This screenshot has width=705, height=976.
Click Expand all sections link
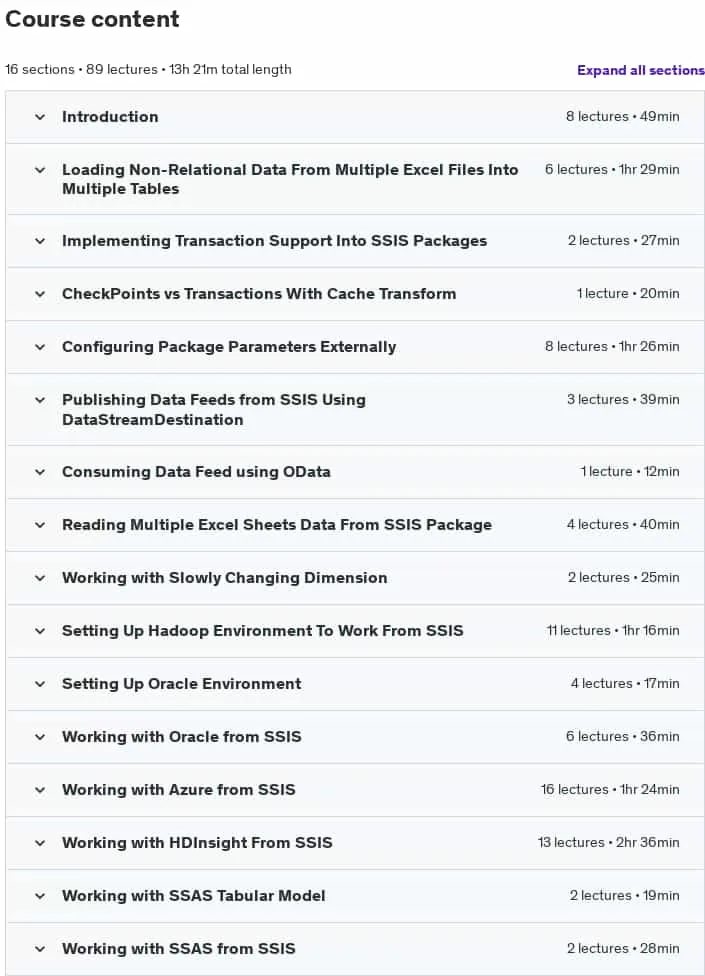[640, 70]
